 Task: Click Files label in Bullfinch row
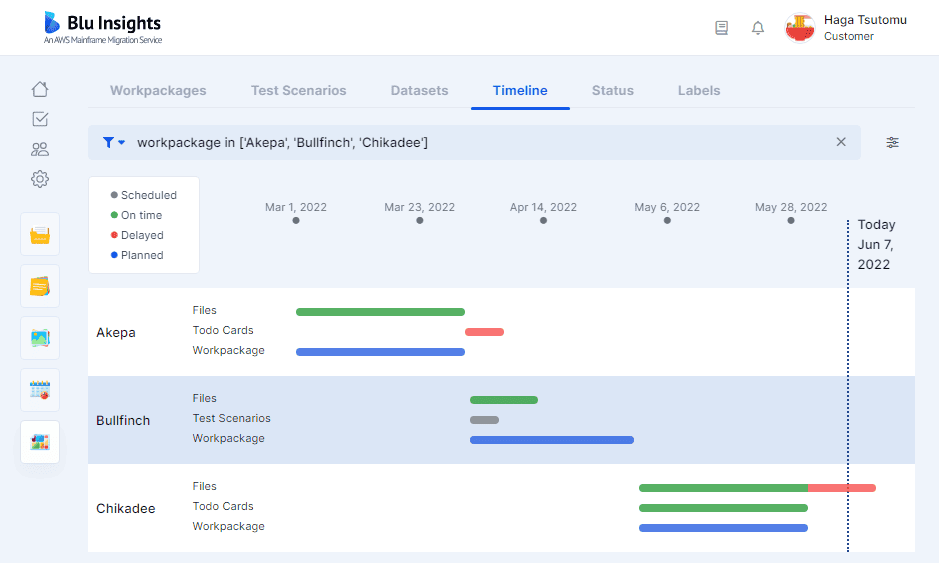pyautogui.click(x=204, y=398)
